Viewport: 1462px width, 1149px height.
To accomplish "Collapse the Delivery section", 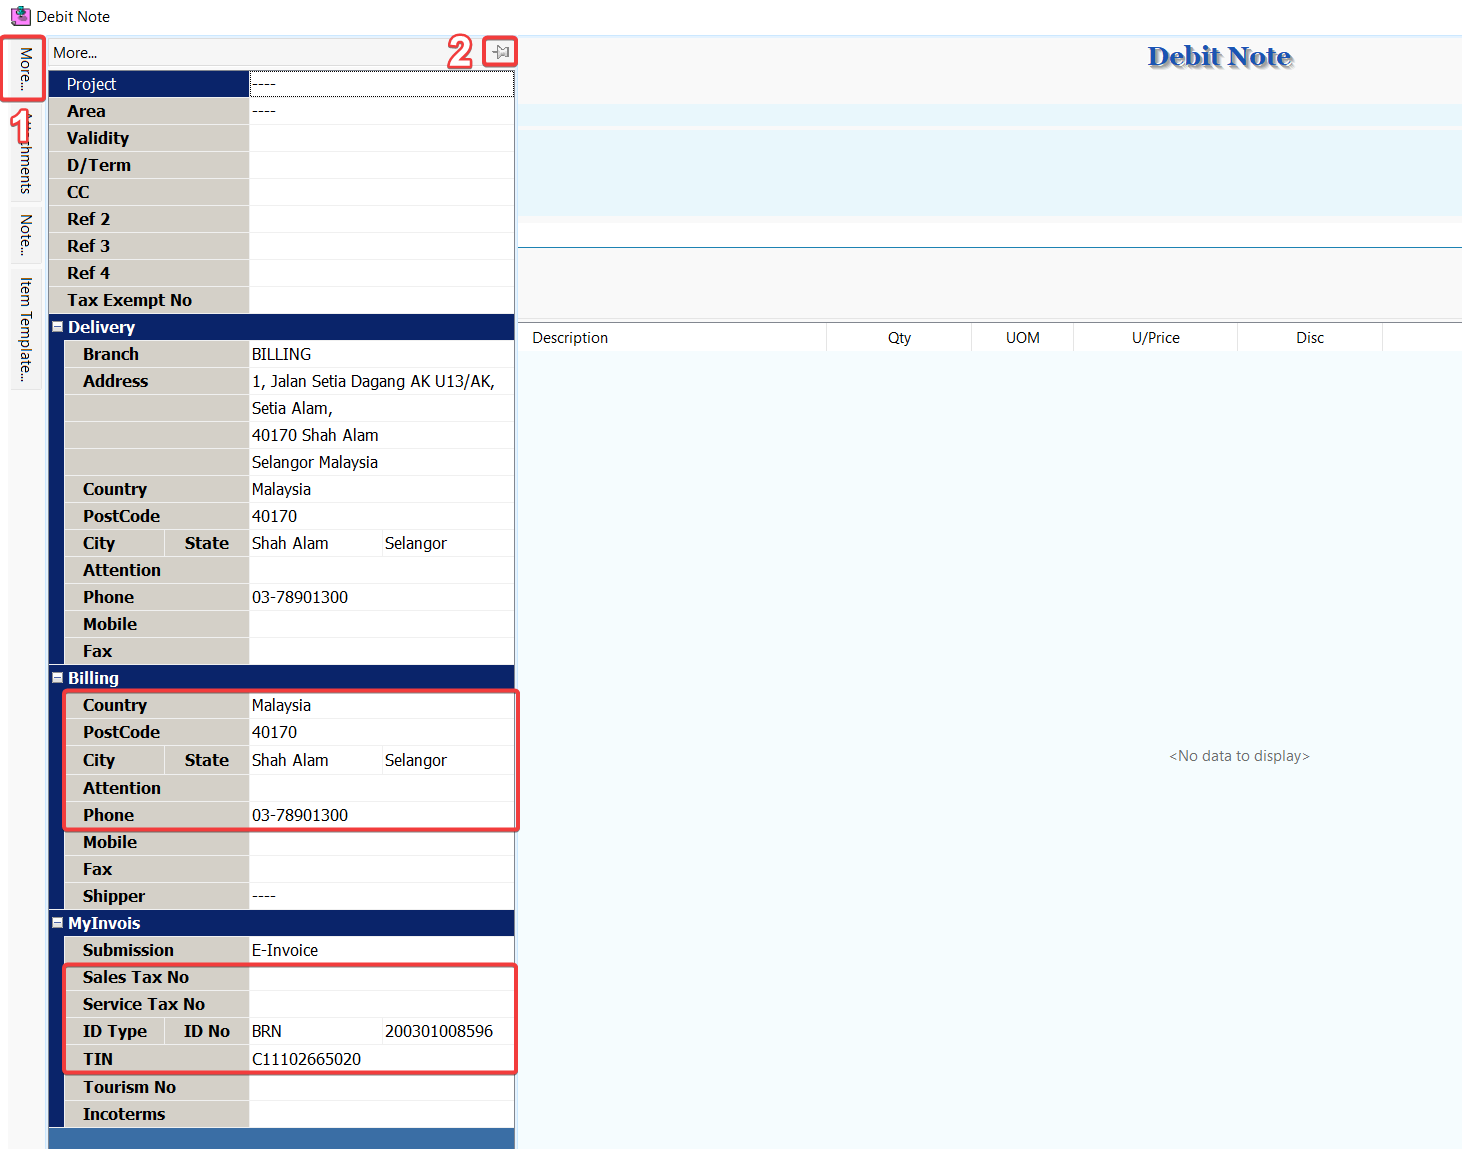I will [58, 327].
